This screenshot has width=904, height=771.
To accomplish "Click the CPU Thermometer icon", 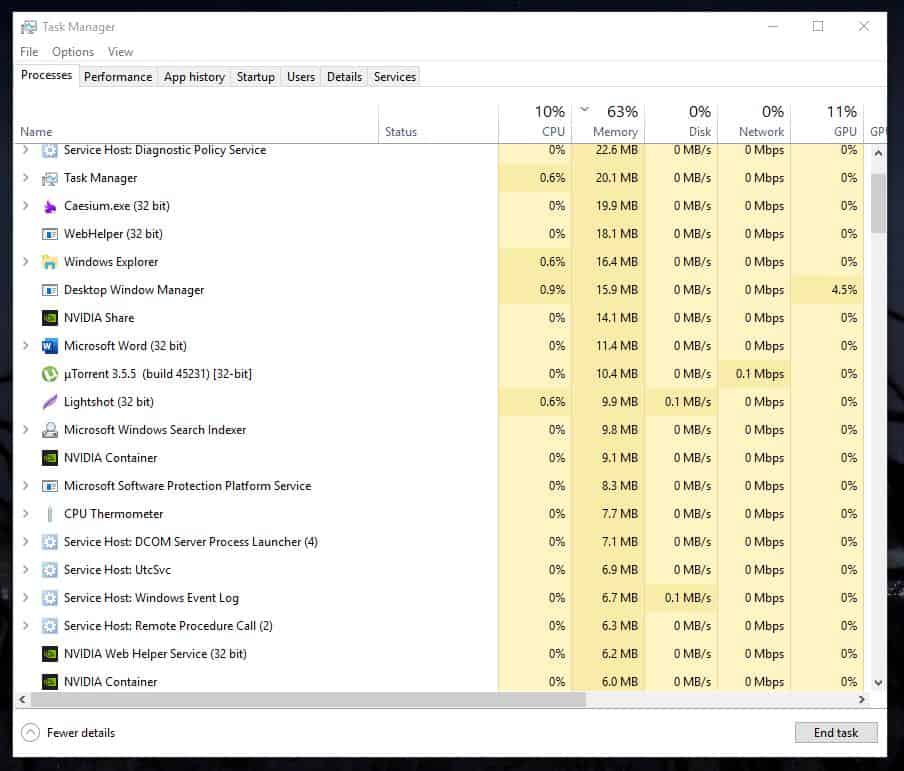I will (50, 514).
